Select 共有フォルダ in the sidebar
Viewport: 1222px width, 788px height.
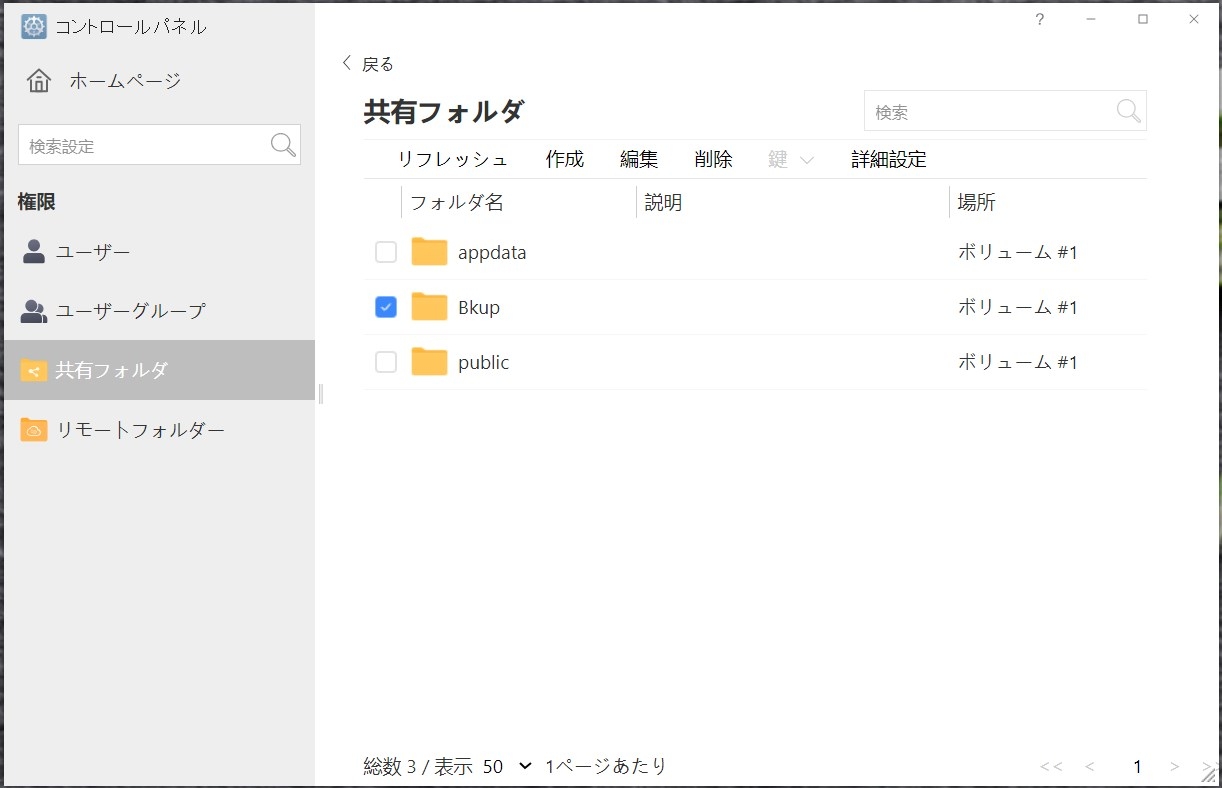click(x=158, y=370)
